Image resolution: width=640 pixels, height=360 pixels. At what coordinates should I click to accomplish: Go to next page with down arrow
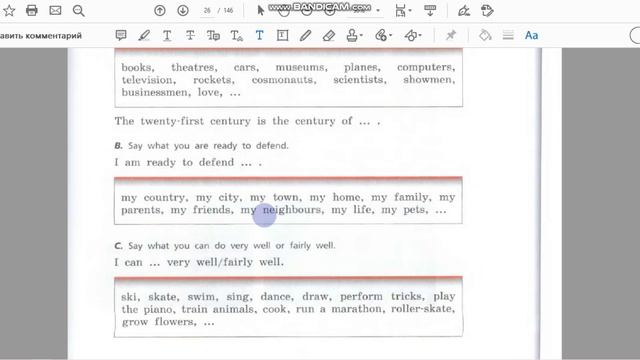tap(183, 11)
